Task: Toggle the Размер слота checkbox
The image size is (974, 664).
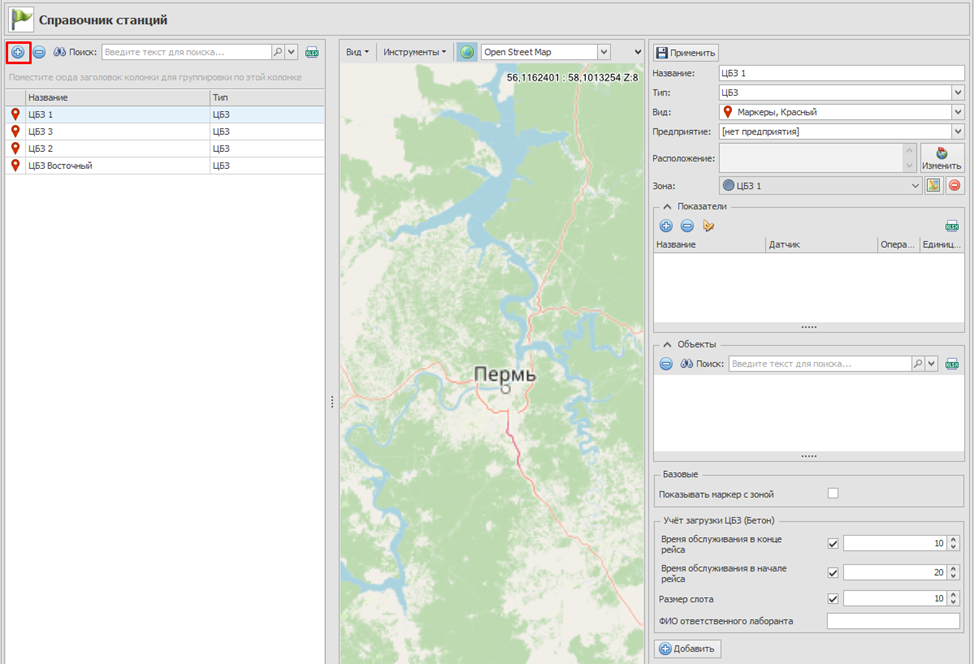Action: (x=833, y=599)
